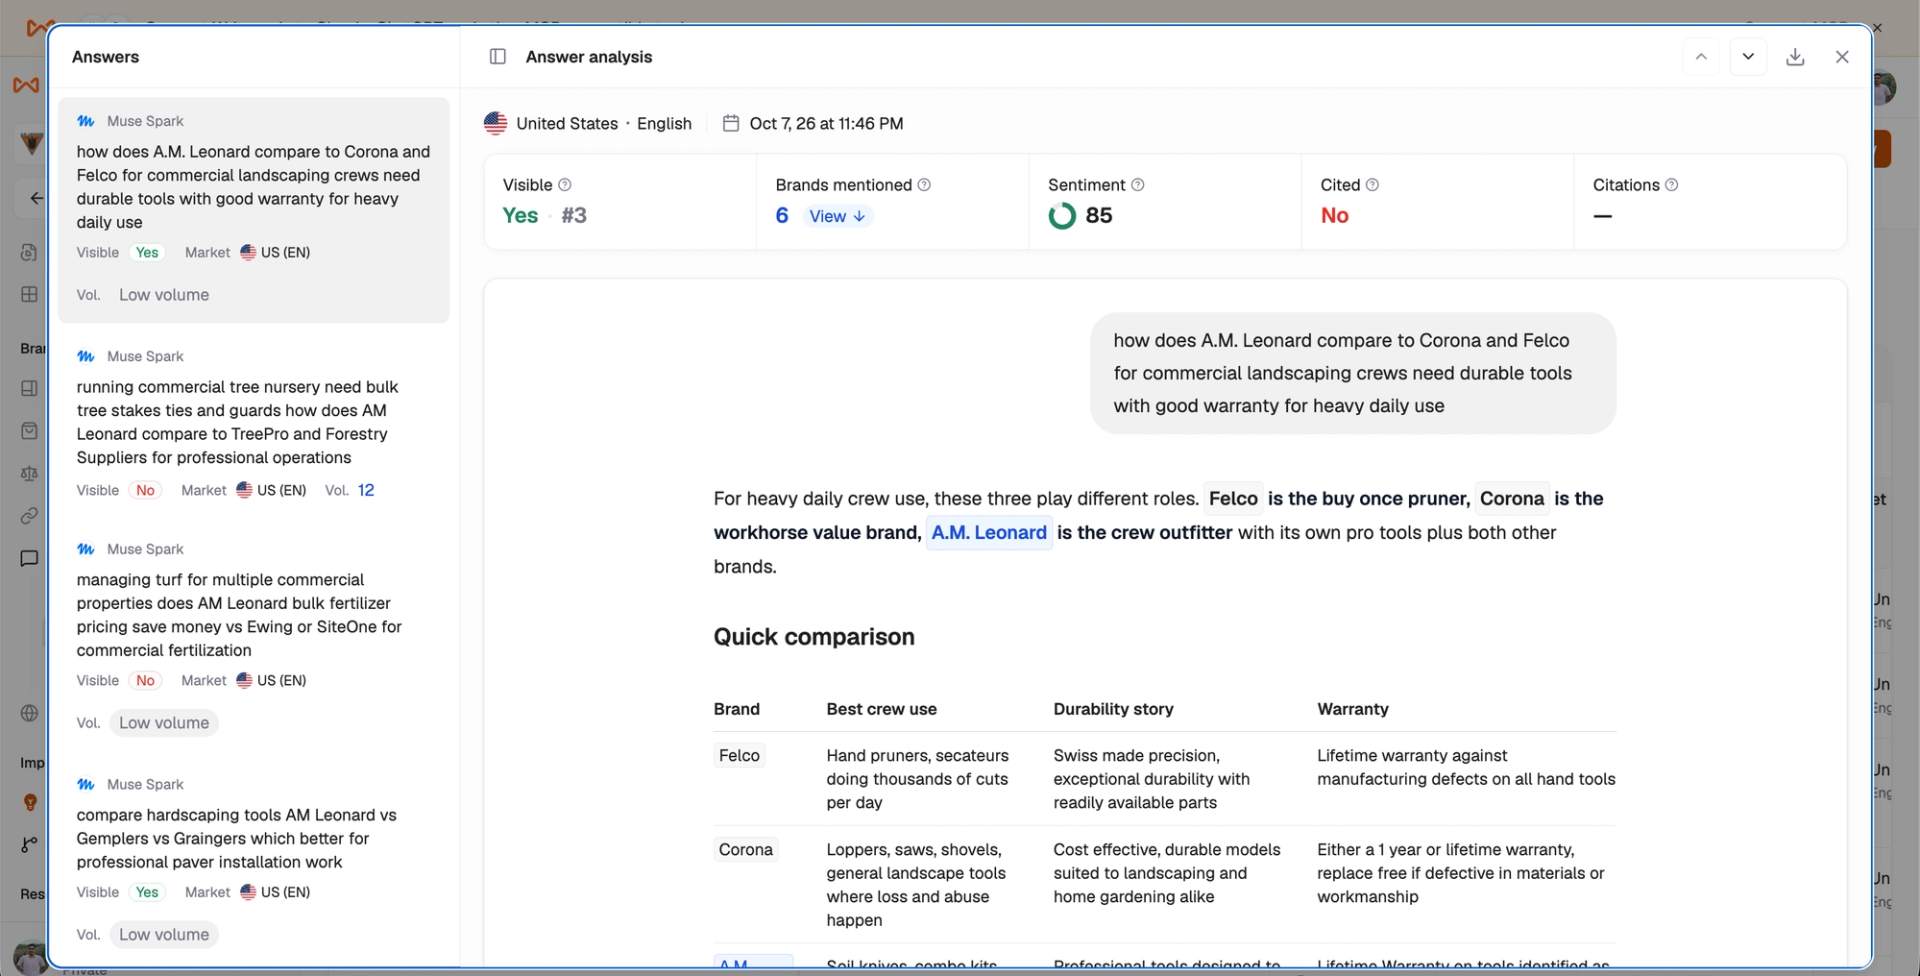
Task: Click the Low volume badge on hardscaping answer
Action: 164,935
